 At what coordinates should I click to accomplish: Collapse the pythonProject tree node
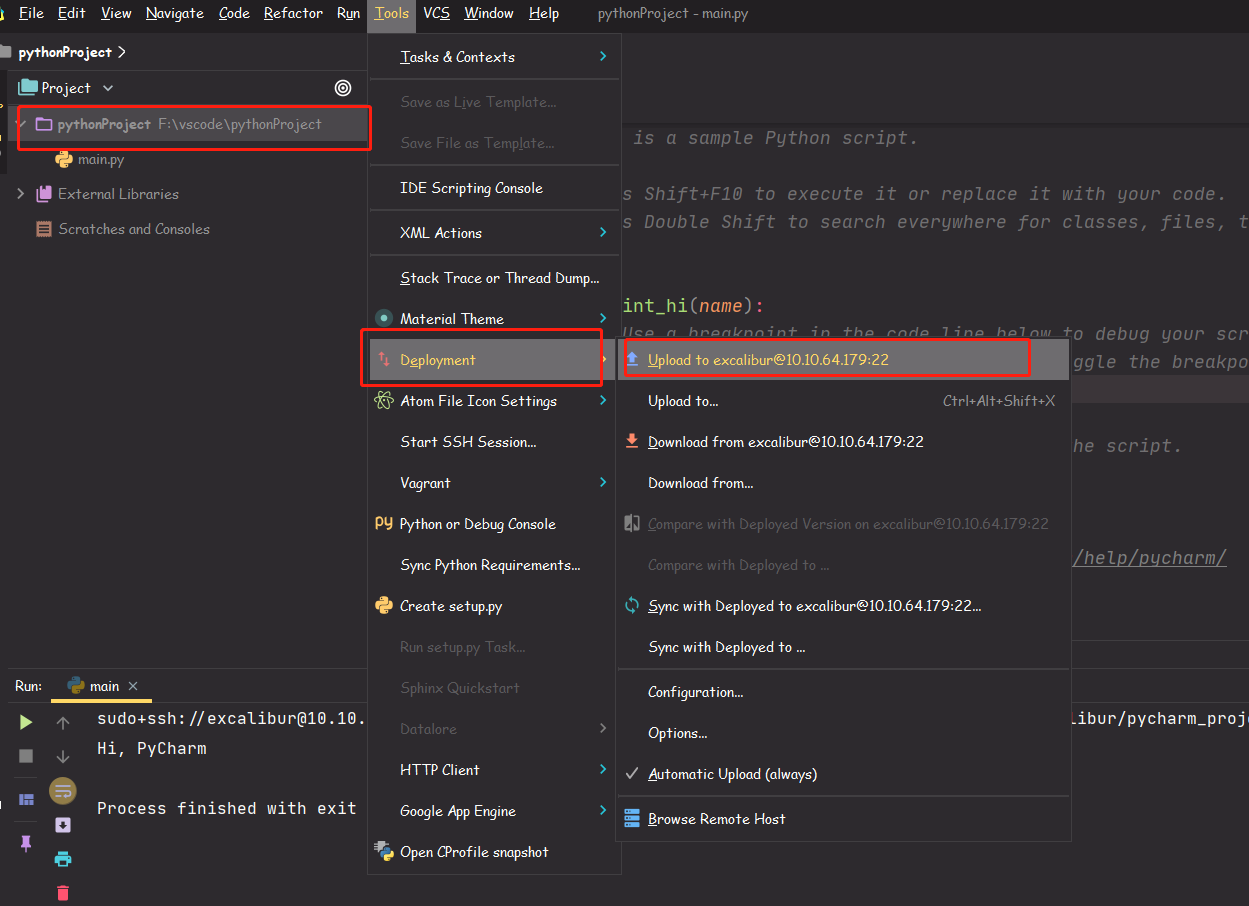click(x=22, y=124)
